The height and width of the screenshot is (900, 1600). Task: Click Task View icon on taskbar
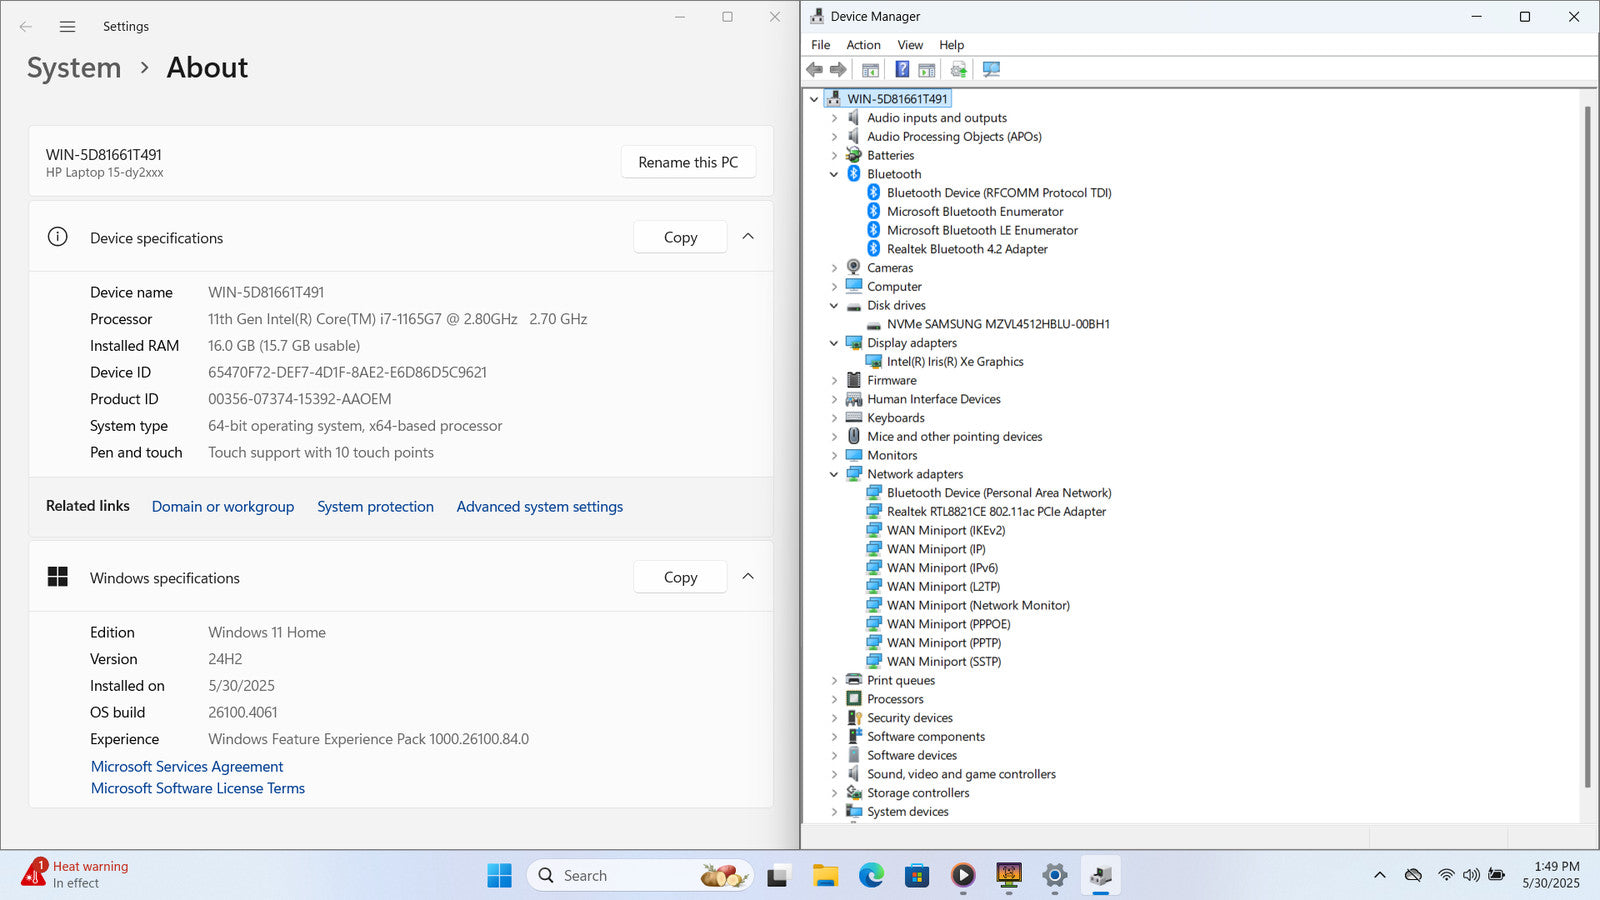[778, 876]
